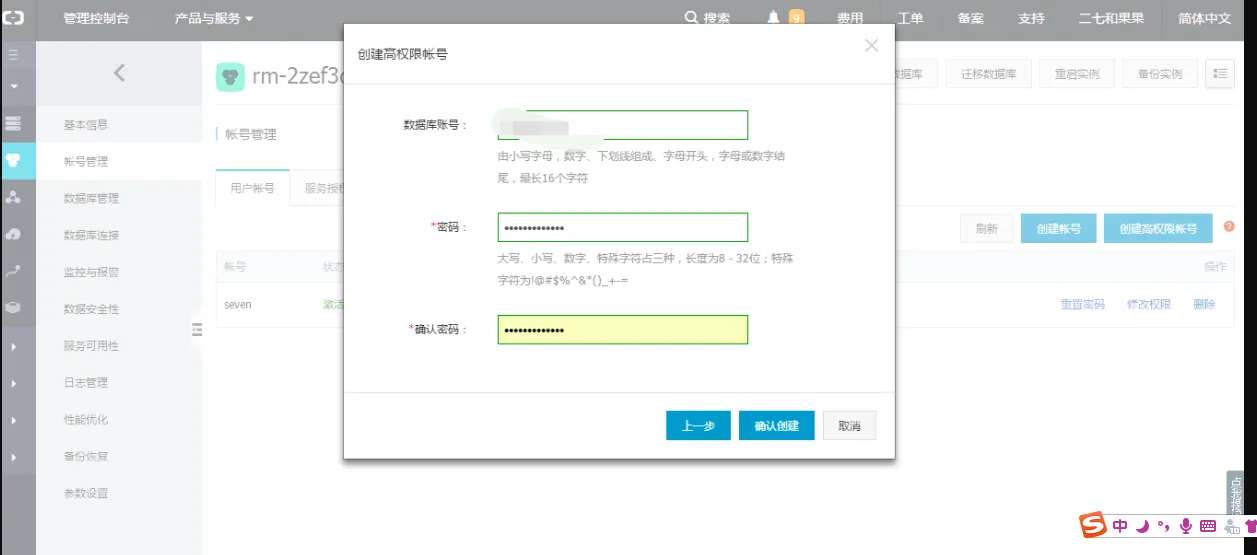Click the sidebar collapse handle with three lines
Image resolution: width=1257 pixels, height=555 pixels.
pyautogui.click(x=196, y=329)
